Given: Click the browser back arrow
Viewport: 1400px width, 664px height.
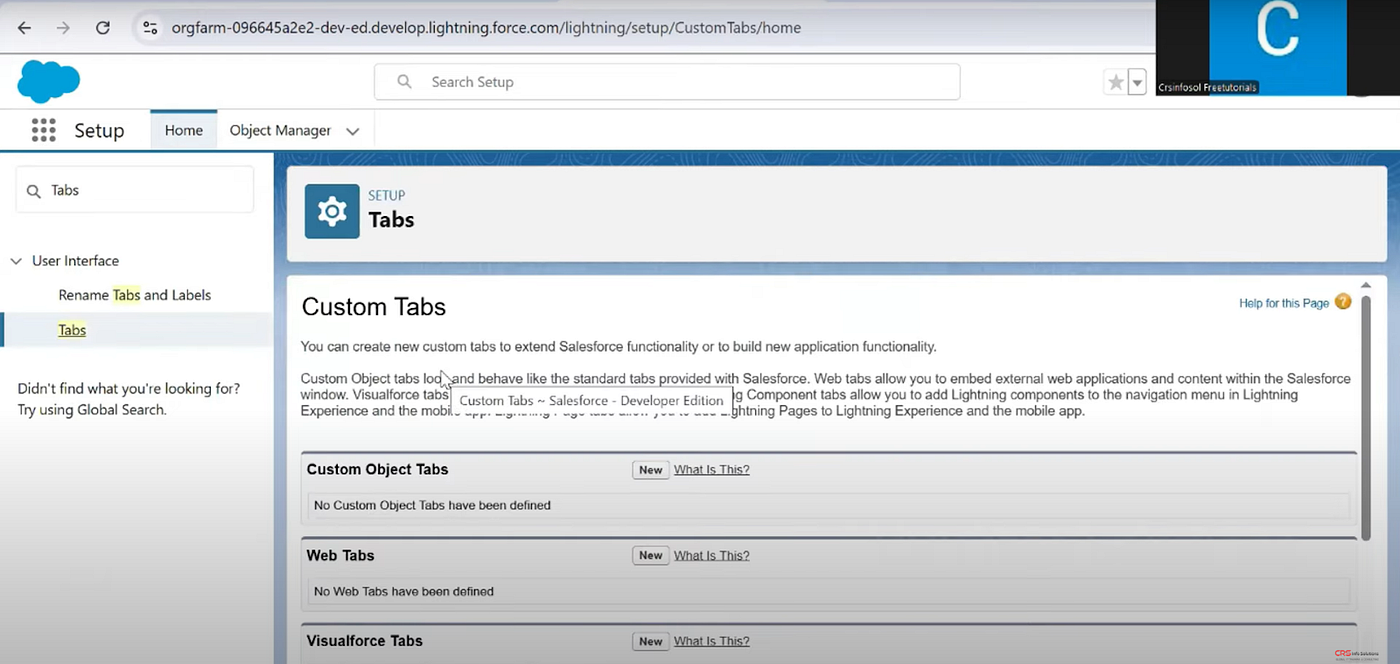Looking at the screenshot, I should 24,28.
